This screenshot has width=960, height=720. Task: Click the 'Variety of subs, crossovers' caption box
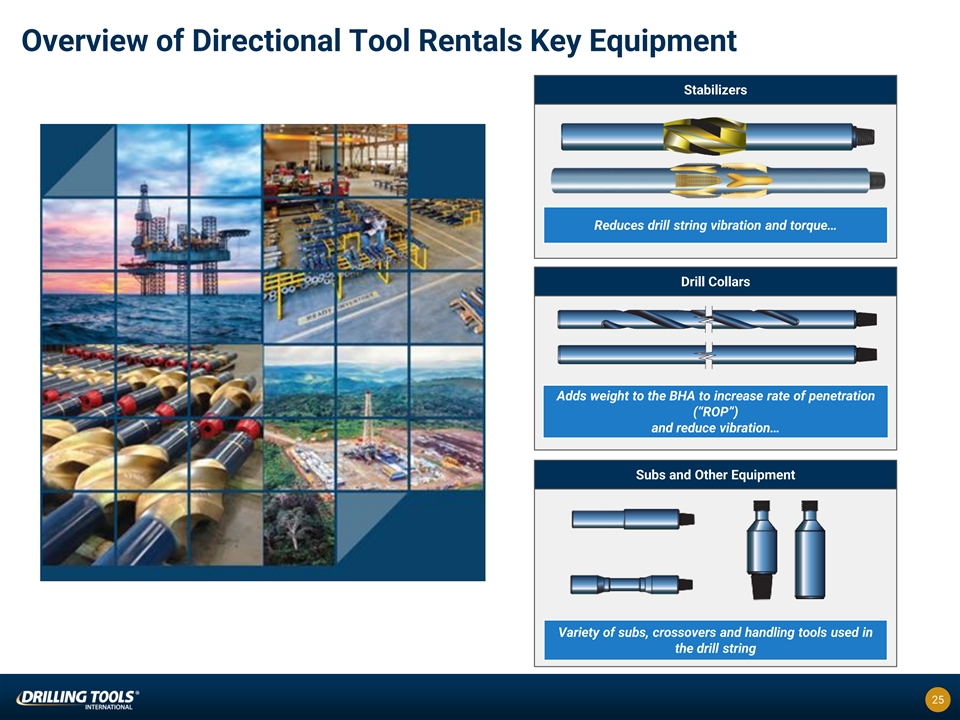click(715, 640)
